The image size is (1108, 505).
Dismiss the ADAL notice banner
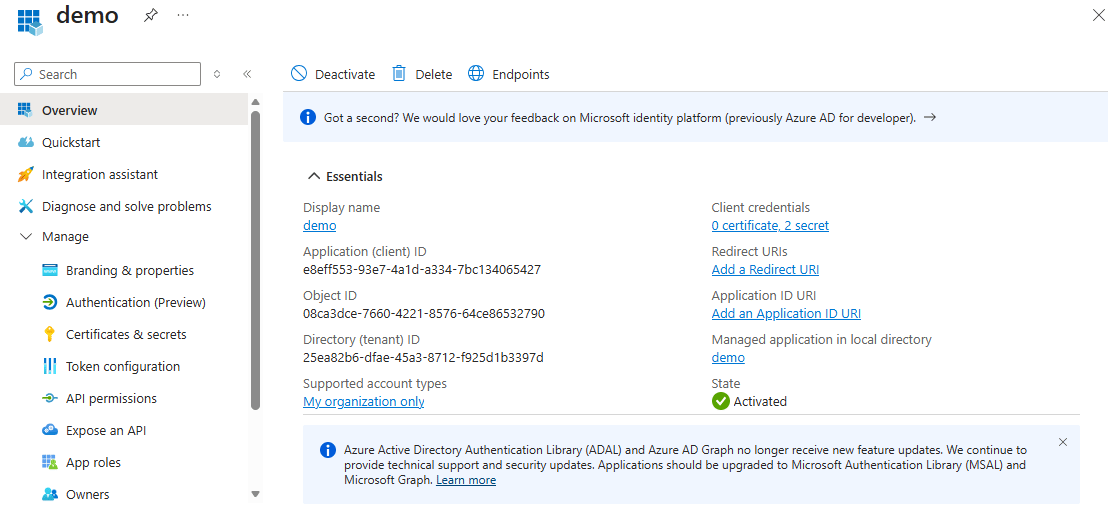click(x=1063, y=442)
